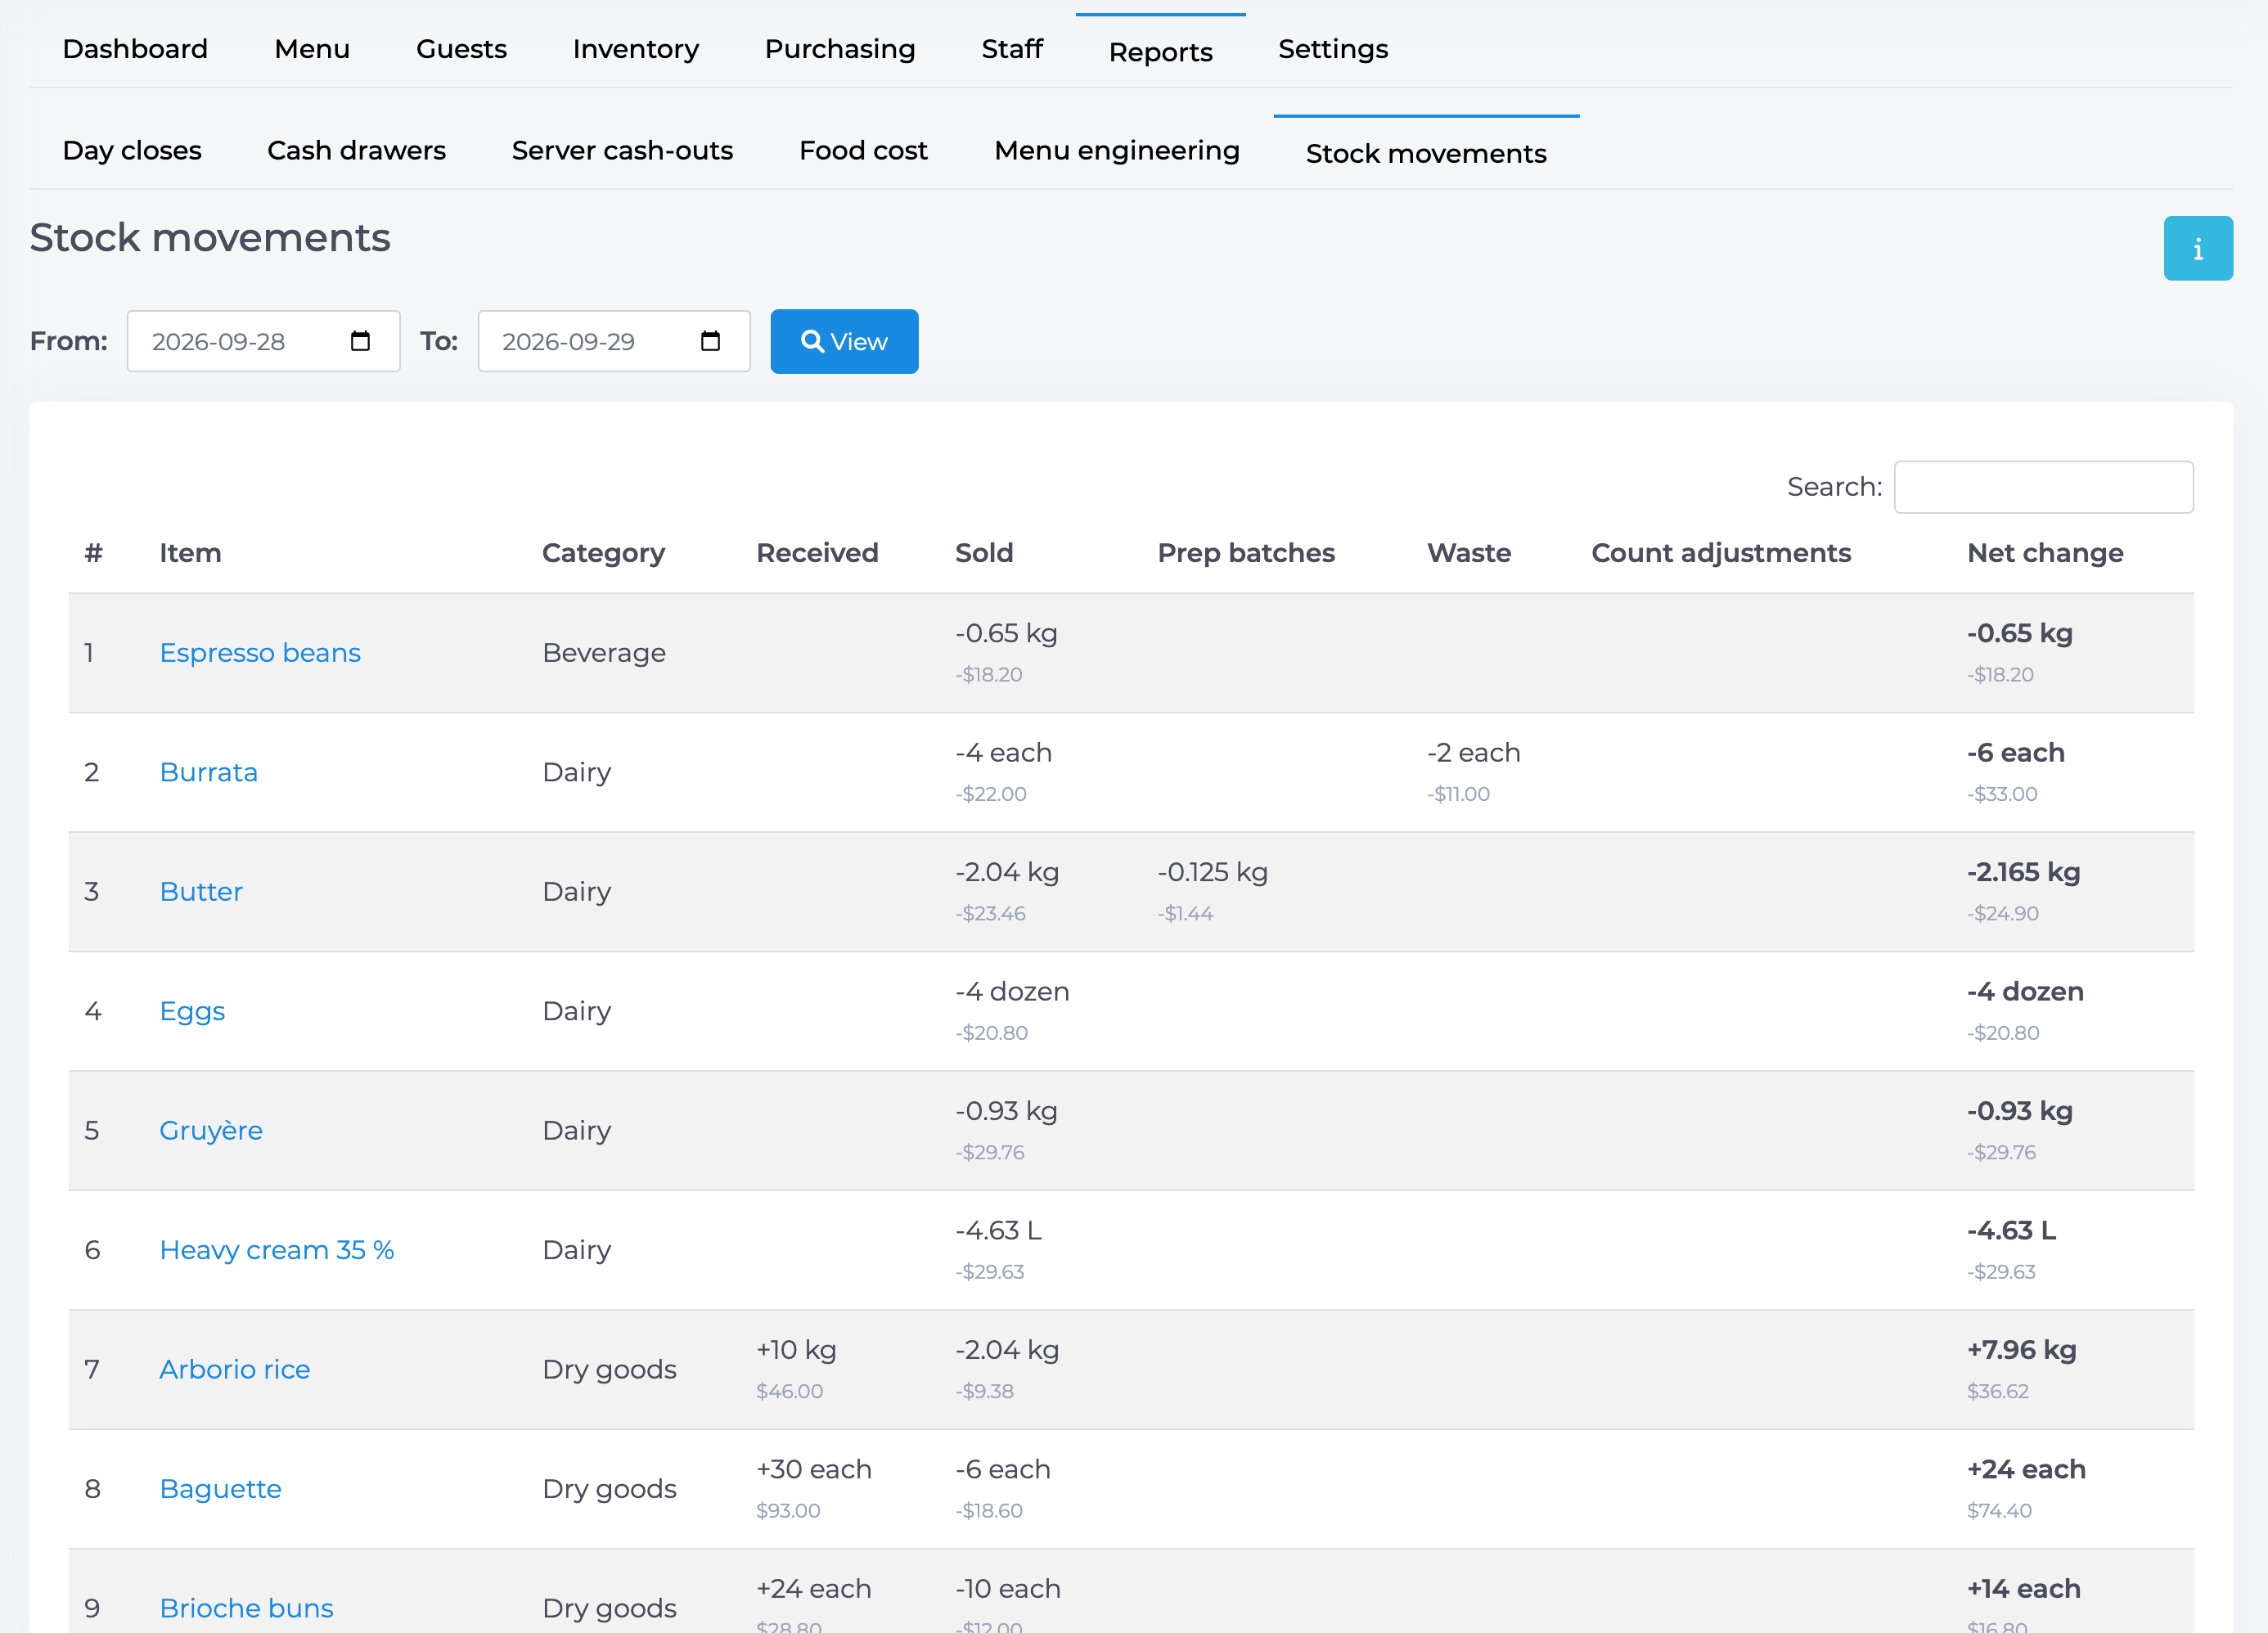2268x1633 pixels.
Task: Switch to Day closes report
Action: click(132, 150)
